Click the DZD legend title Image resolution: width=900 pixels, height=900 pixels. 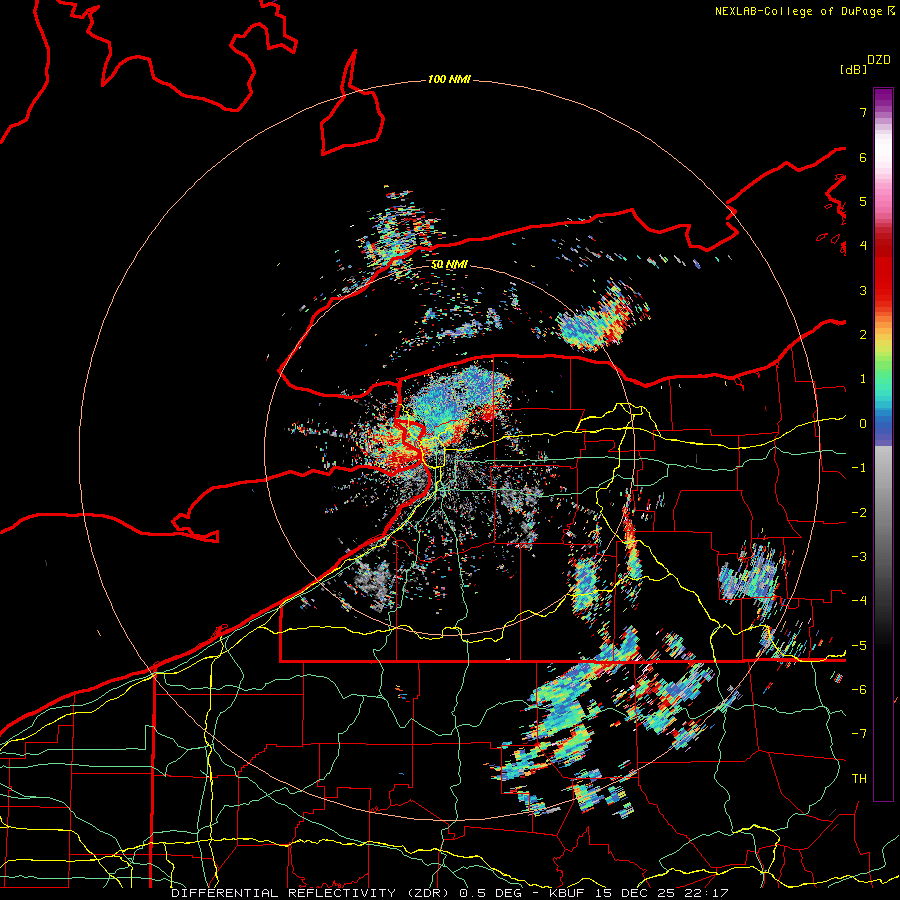tap(879, 60)
